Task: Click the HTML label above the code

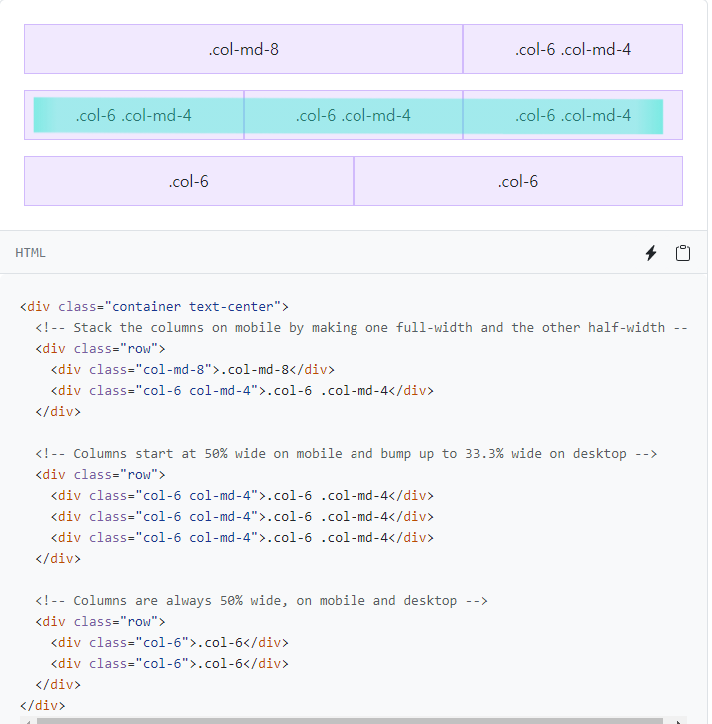Action: [x=30, y=253]
